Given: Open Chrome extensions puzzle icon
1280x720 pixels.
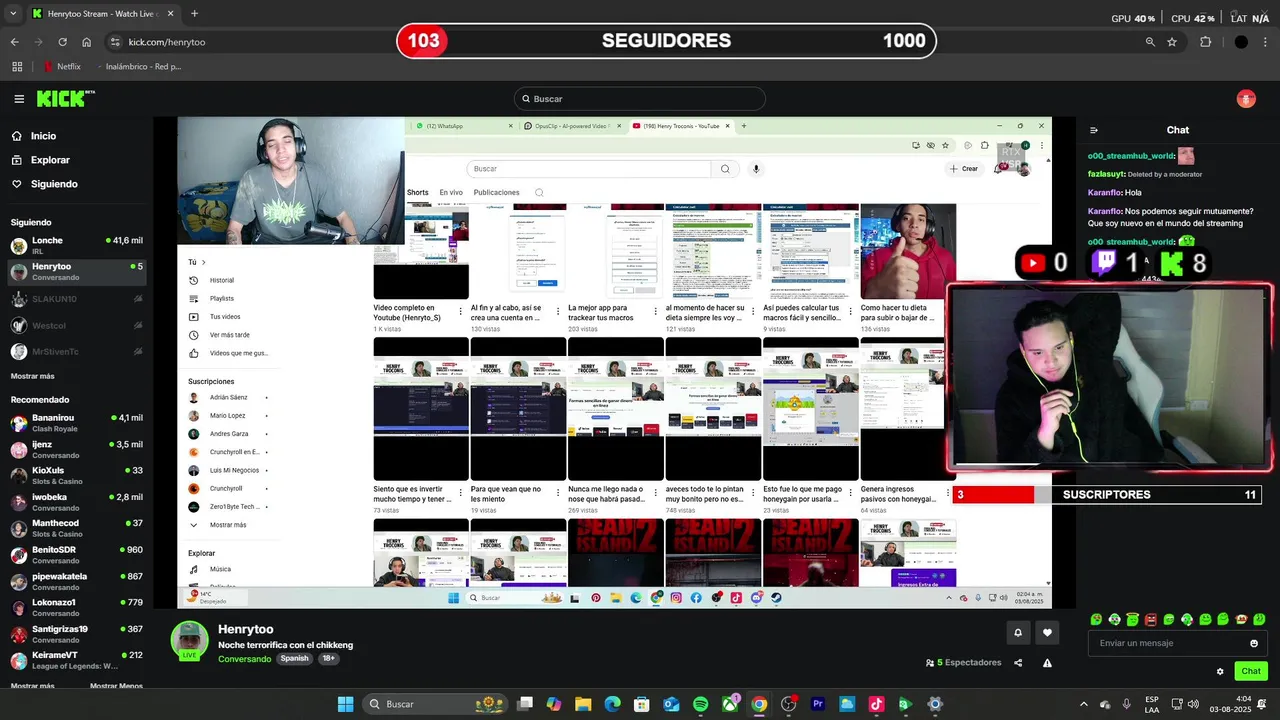Looking at the screenshot, I should (1205, 42).
